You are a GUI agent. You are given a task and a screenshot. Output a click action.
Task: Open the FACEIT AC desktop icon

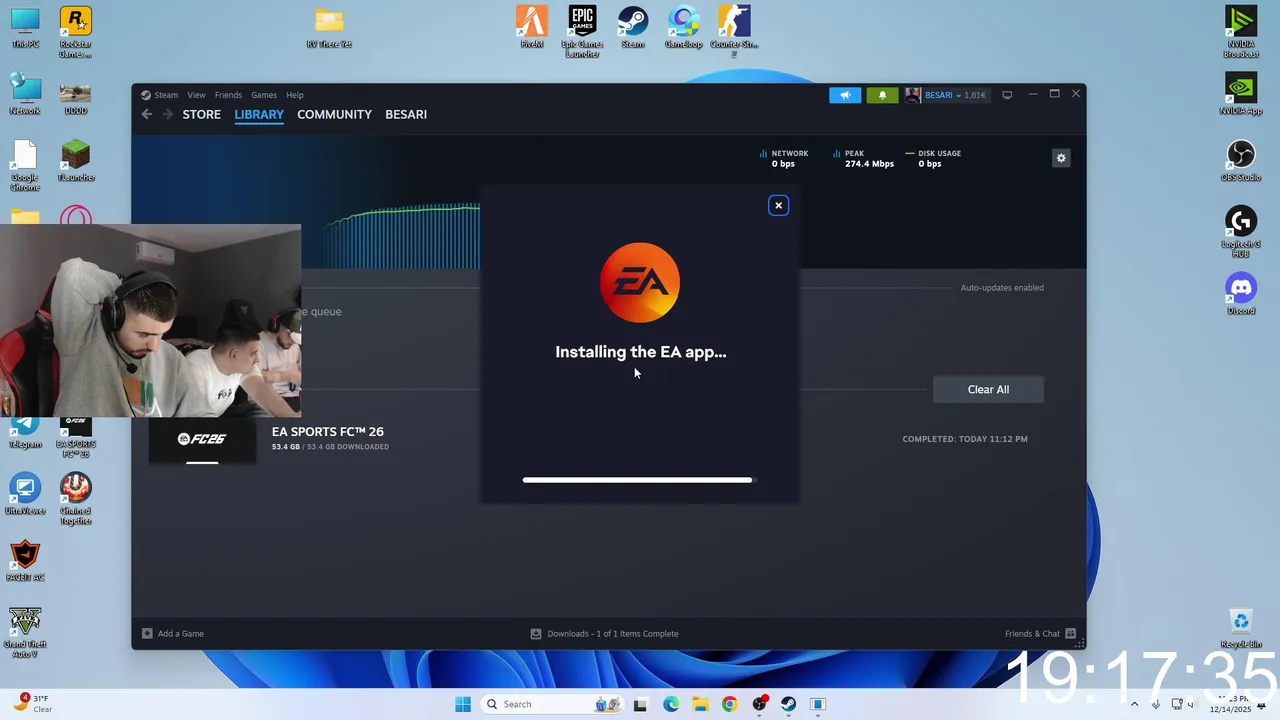(x=25, y=561)
